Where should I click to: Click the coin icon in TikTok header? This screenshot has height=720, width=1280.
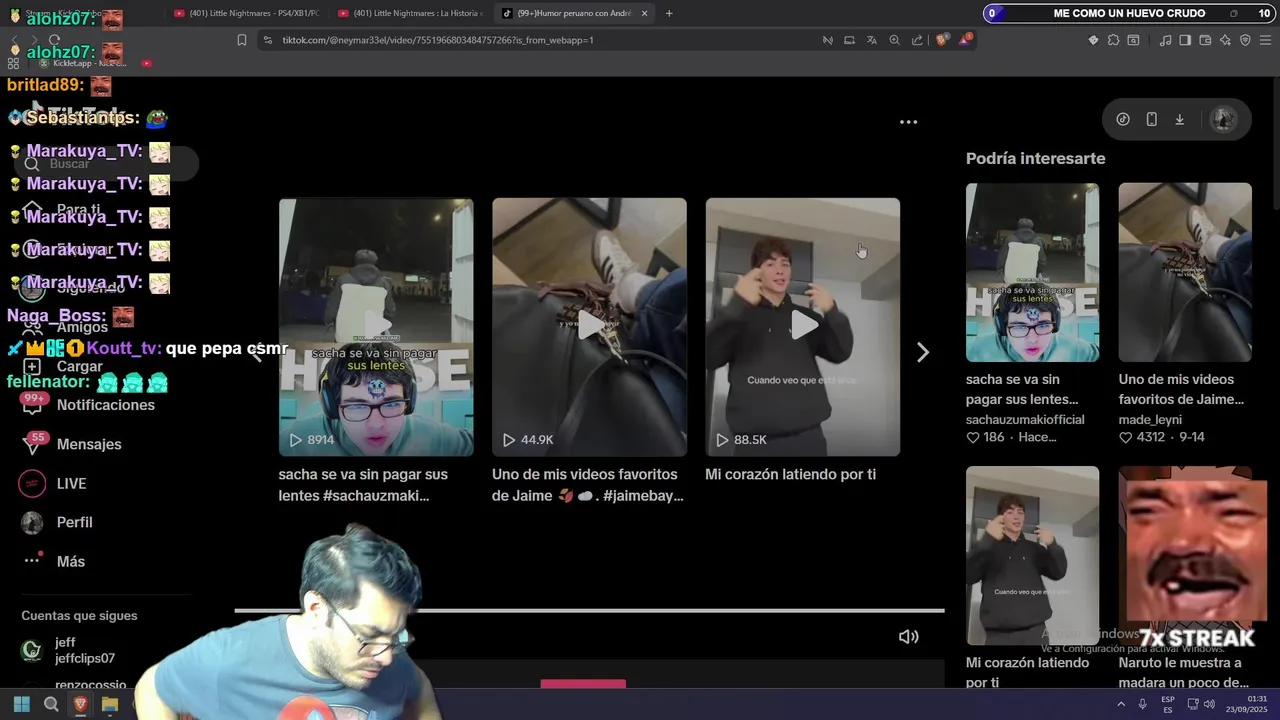click(x=1123, y=119)
